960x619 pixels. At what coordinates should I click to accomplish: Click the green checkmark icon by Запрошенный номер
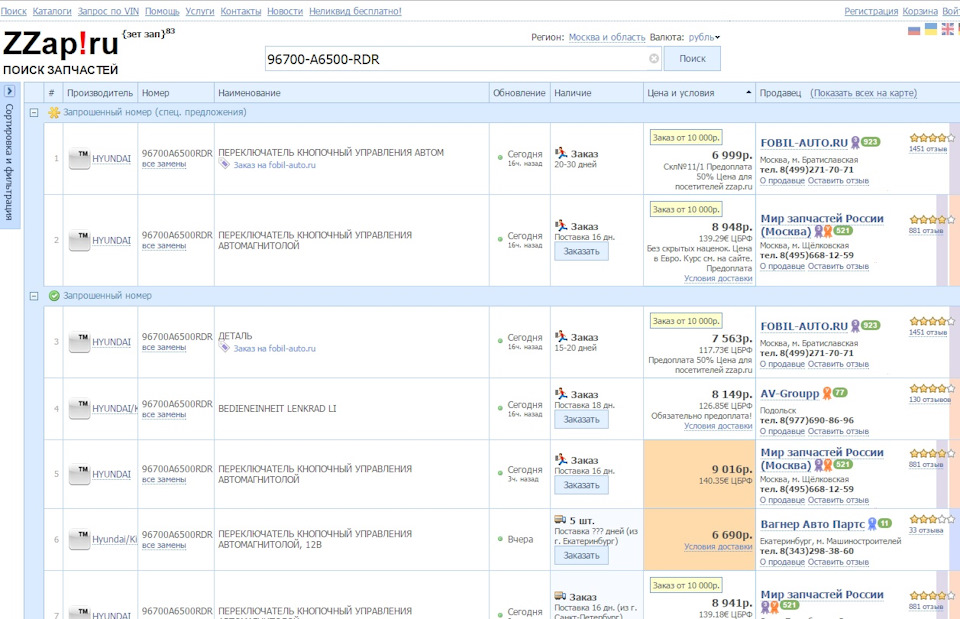tap(54, 296)
